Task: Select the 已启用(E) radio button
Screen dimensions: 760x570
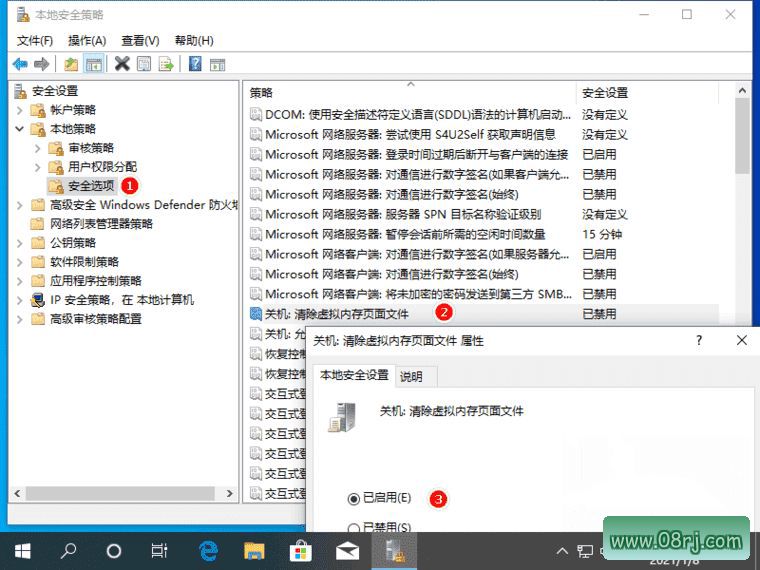Action: point(354,498)
